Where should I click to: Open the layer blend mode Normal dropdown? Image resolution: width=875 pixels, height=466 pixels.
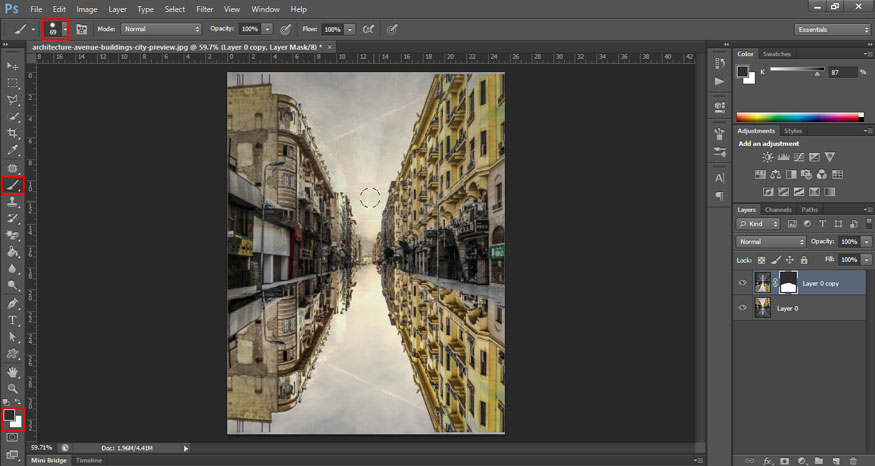click(771, 242)
